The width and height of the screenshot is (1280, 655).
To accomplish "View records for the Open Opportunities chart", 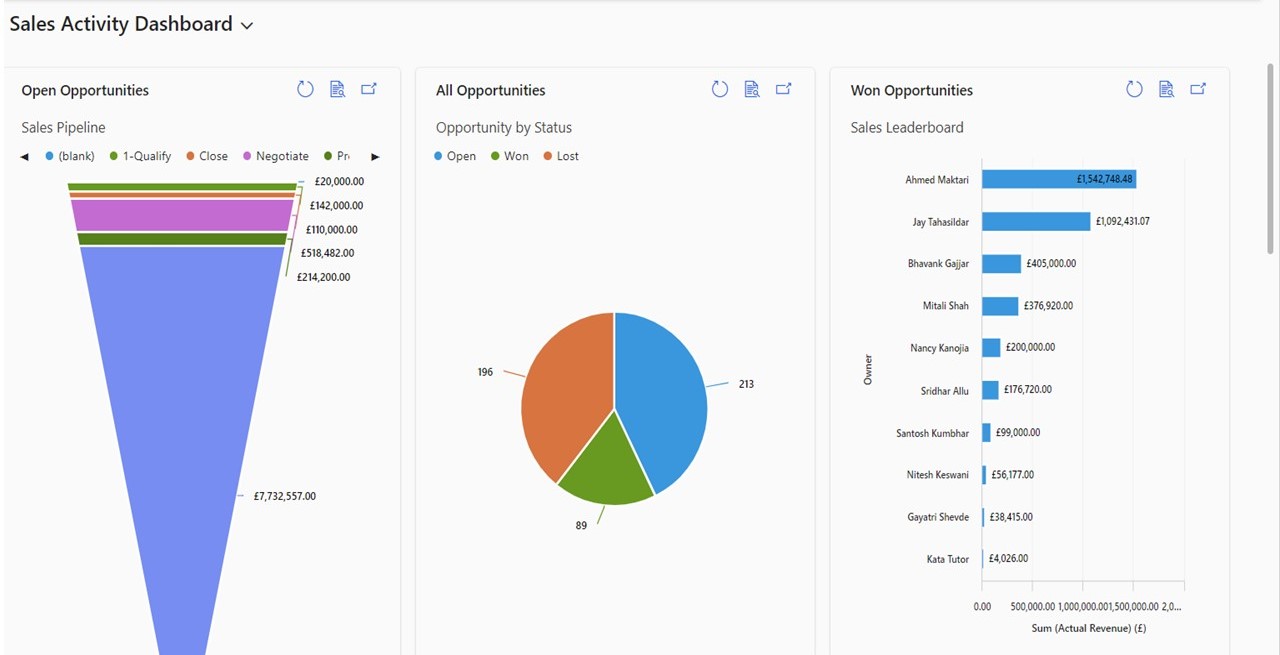I will pos(338,89).
